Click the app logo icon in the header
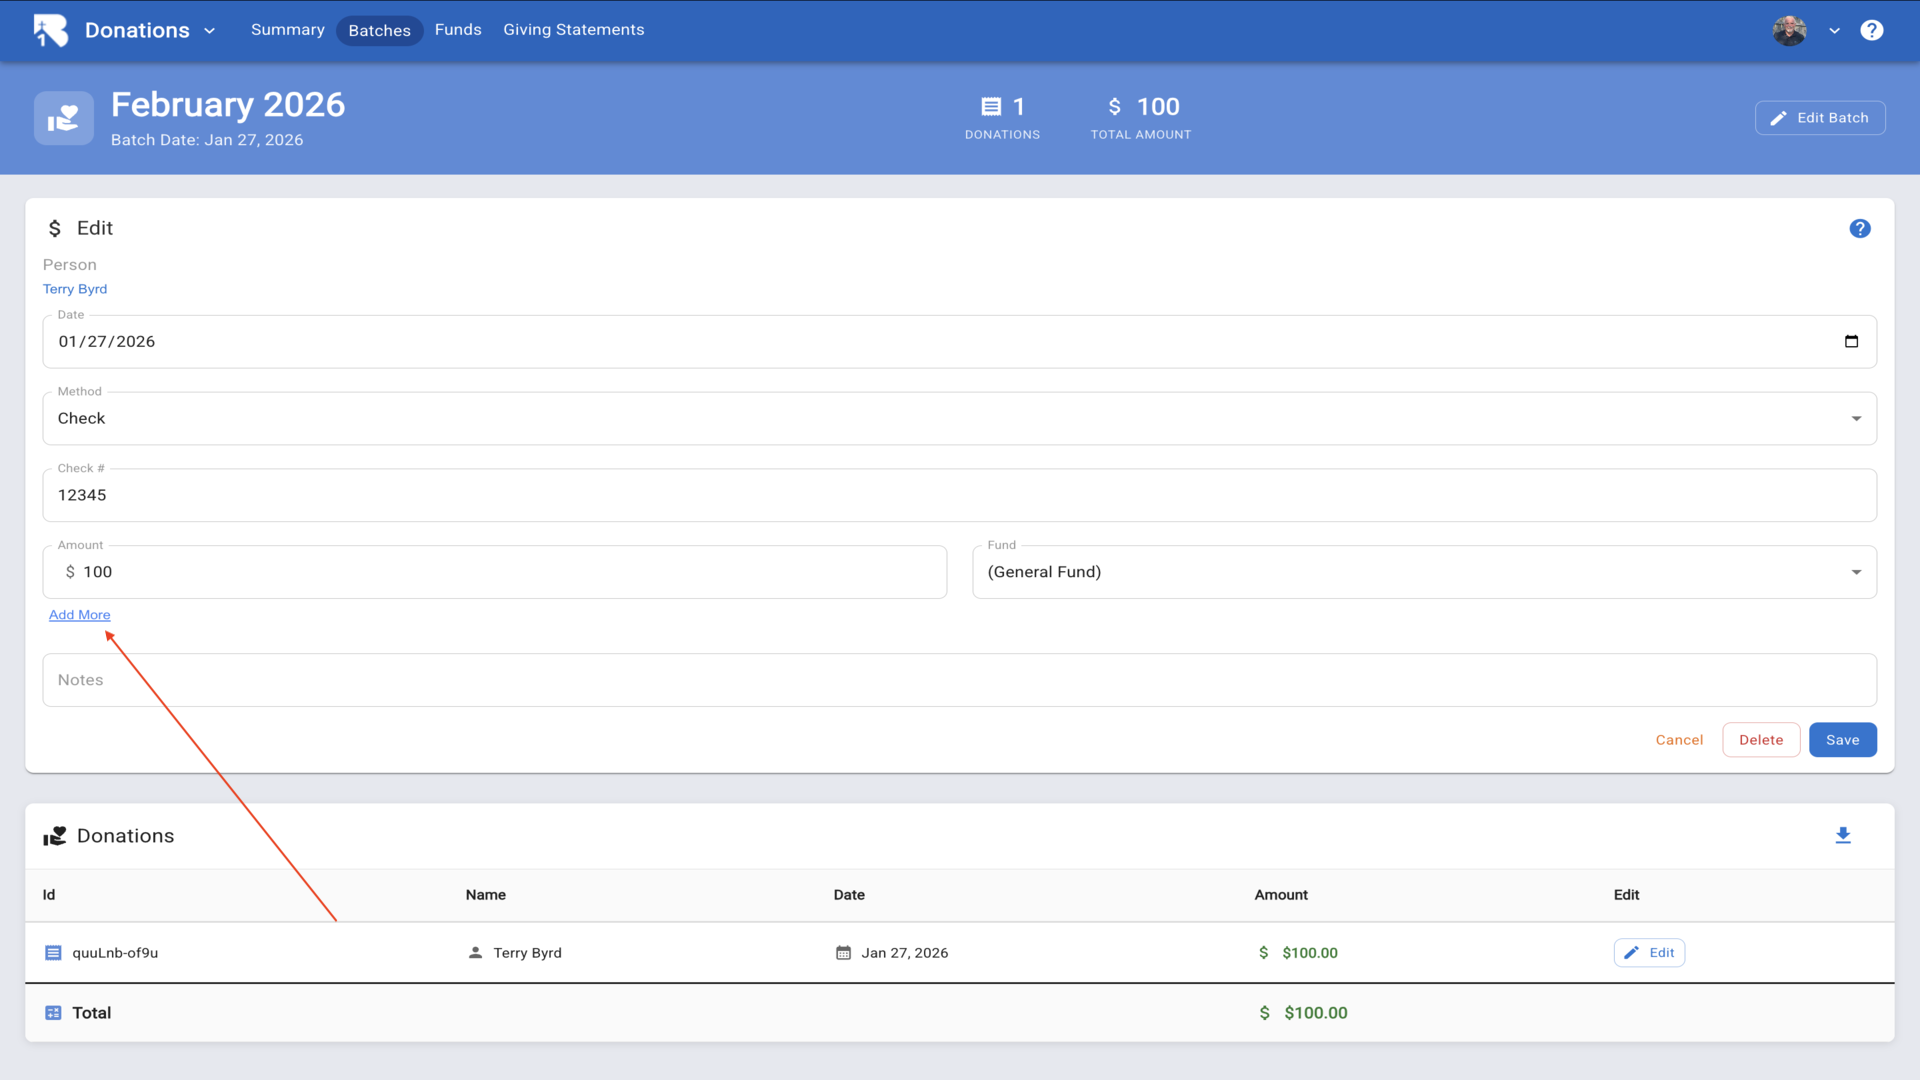This screenshot has width=1920, height=1080. tap(50, 30)
